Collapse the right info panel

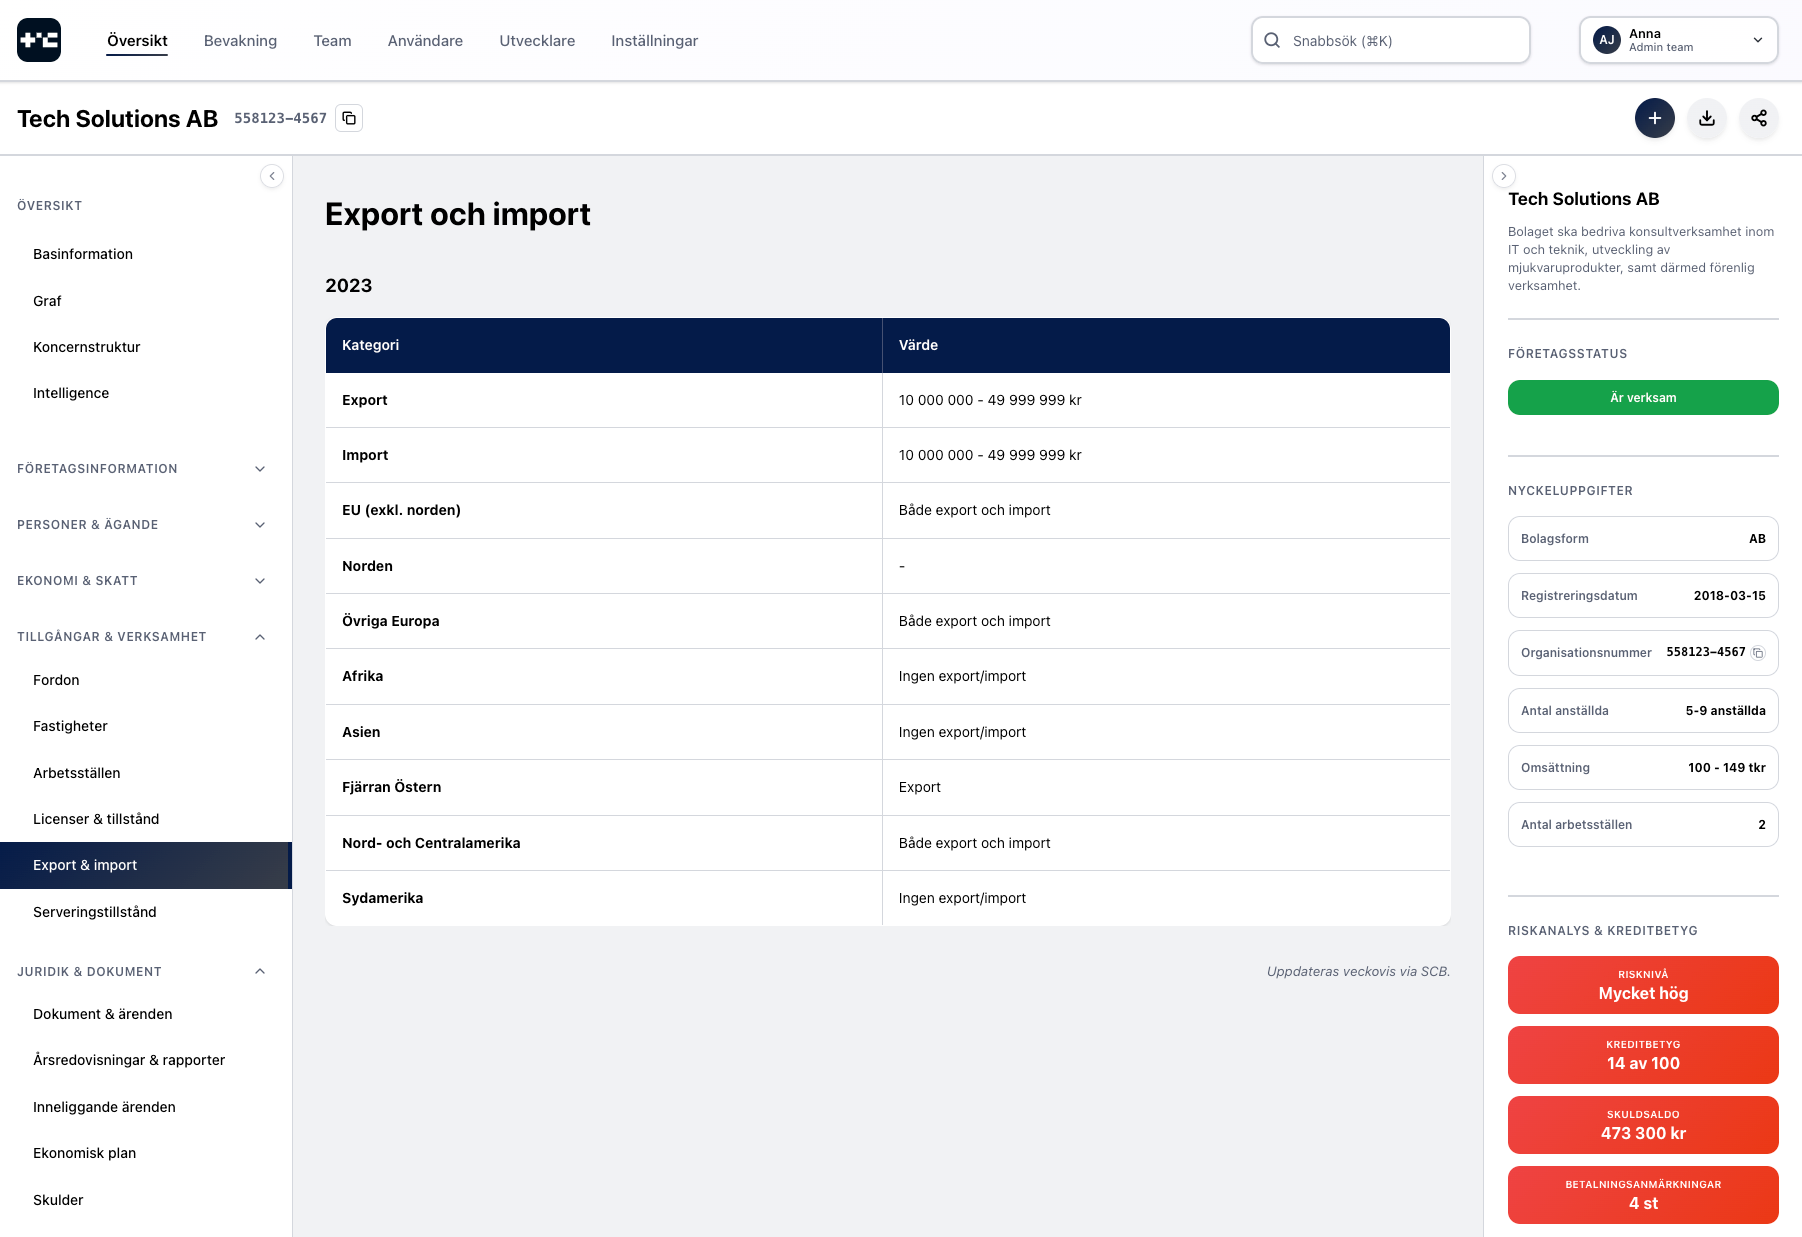click(1503, 176)
